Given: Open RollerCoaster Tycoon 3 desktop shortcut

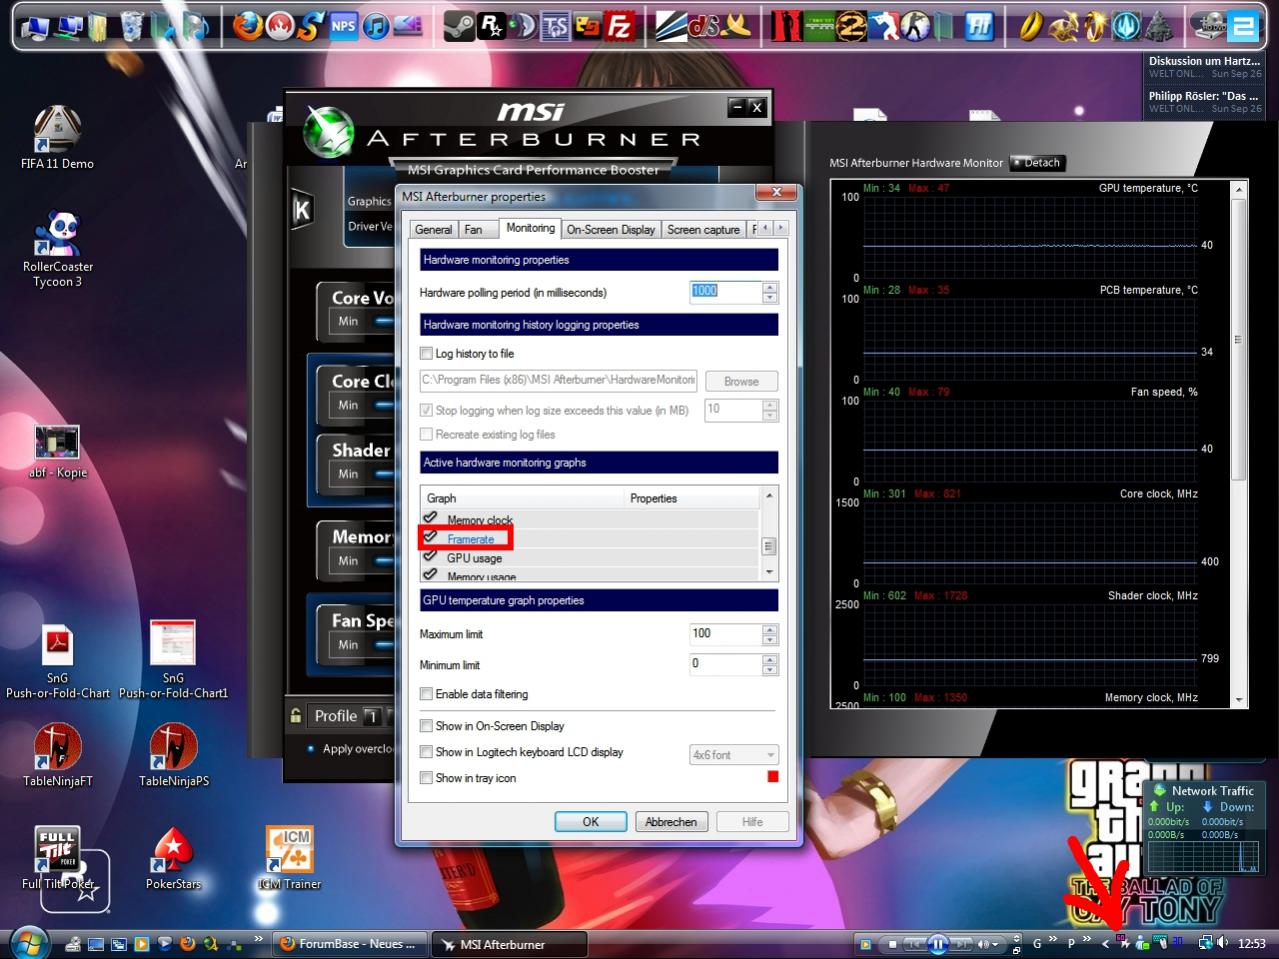Looking at the screenshot, I should [x=57, y=249].
